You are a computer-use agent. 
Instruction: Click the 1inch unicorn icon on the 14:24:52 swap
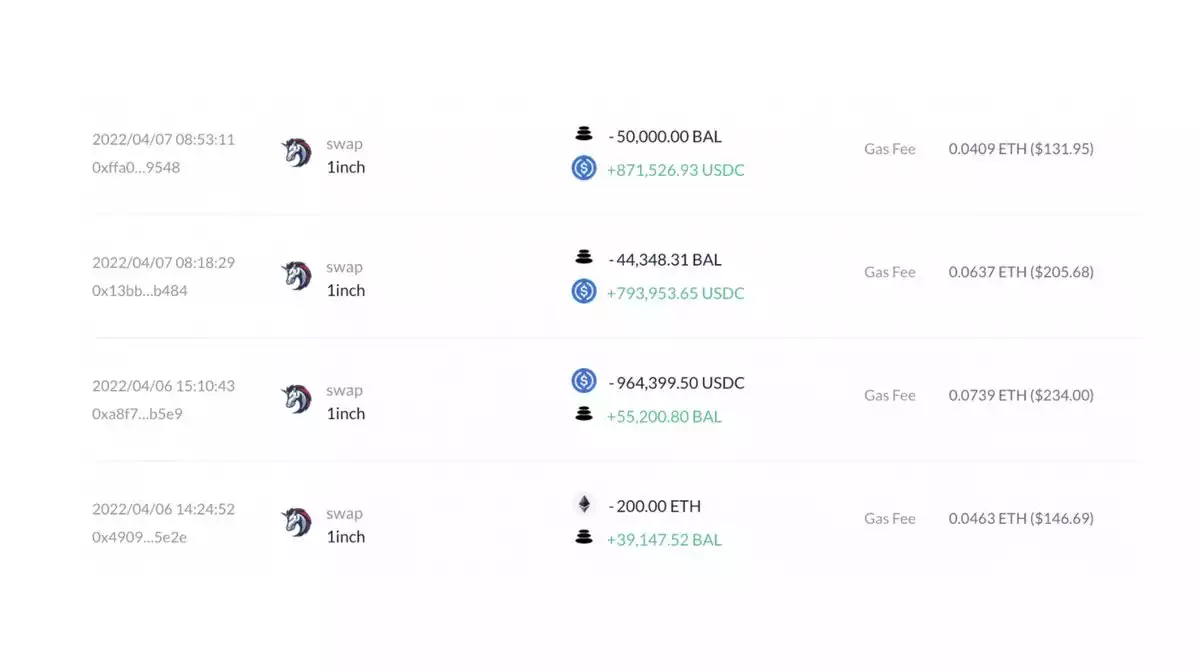tap(296, 522)
